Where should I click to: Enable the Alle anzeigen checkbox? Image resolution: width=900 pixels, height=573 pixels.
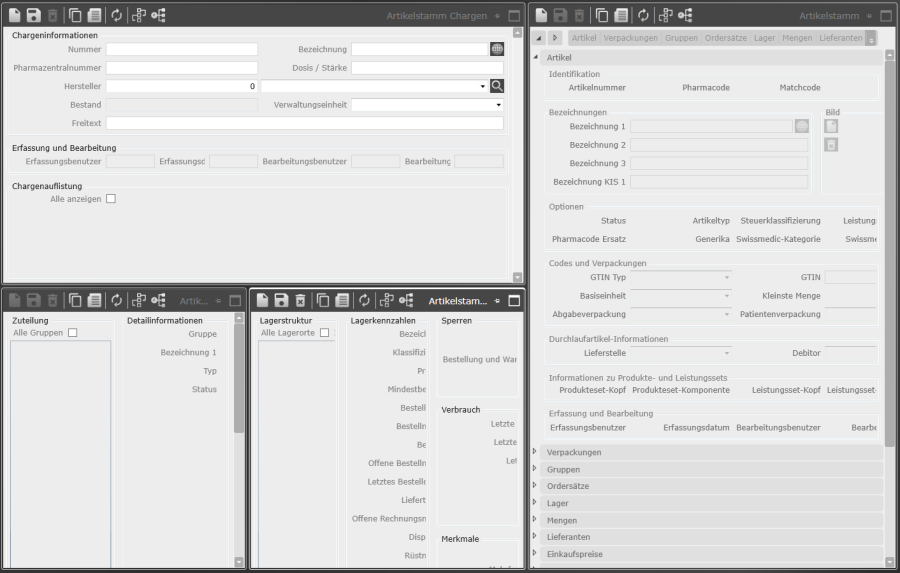[x=111, y=199]
